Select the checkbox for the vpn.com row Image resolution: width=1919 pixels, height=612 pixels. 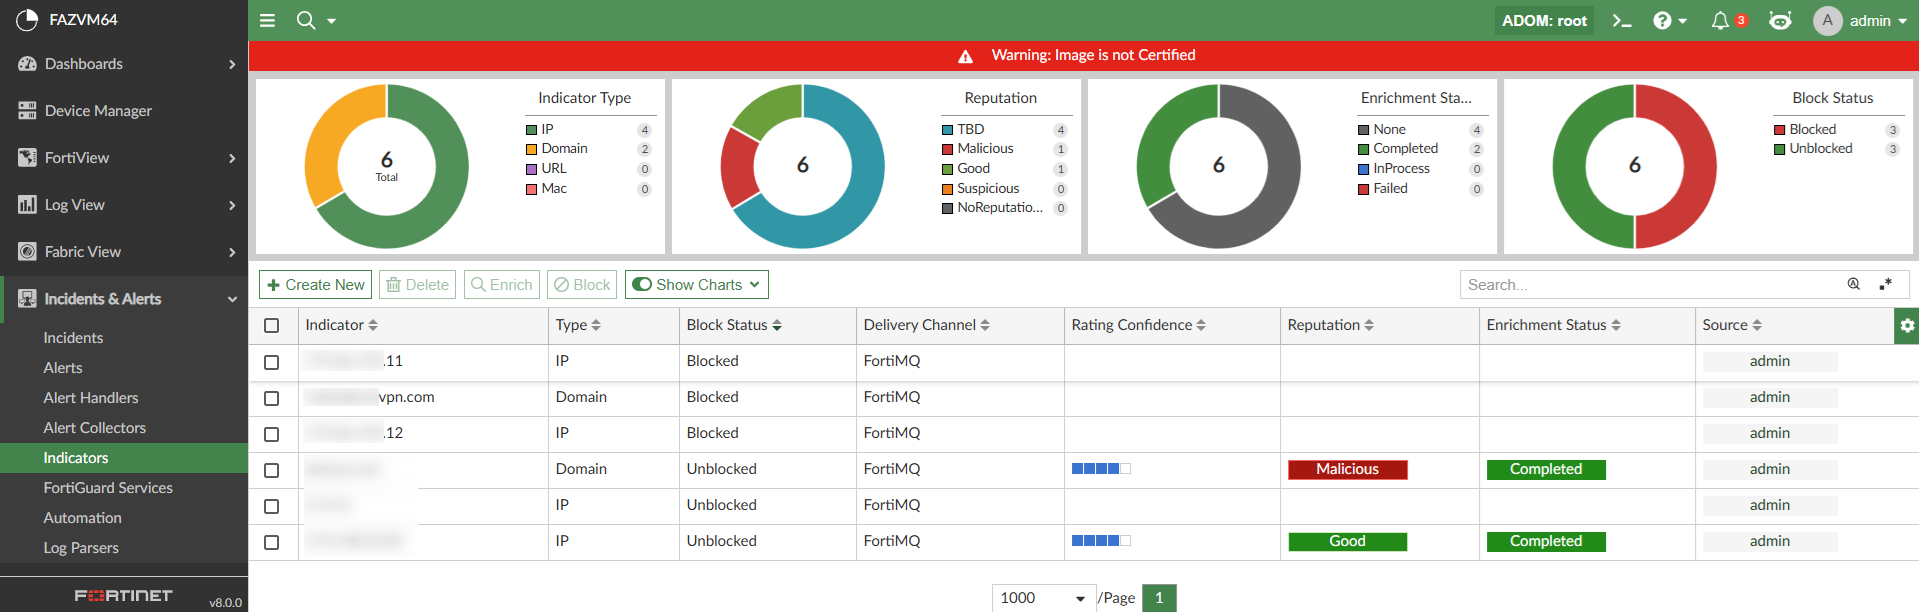pos(271,398)
